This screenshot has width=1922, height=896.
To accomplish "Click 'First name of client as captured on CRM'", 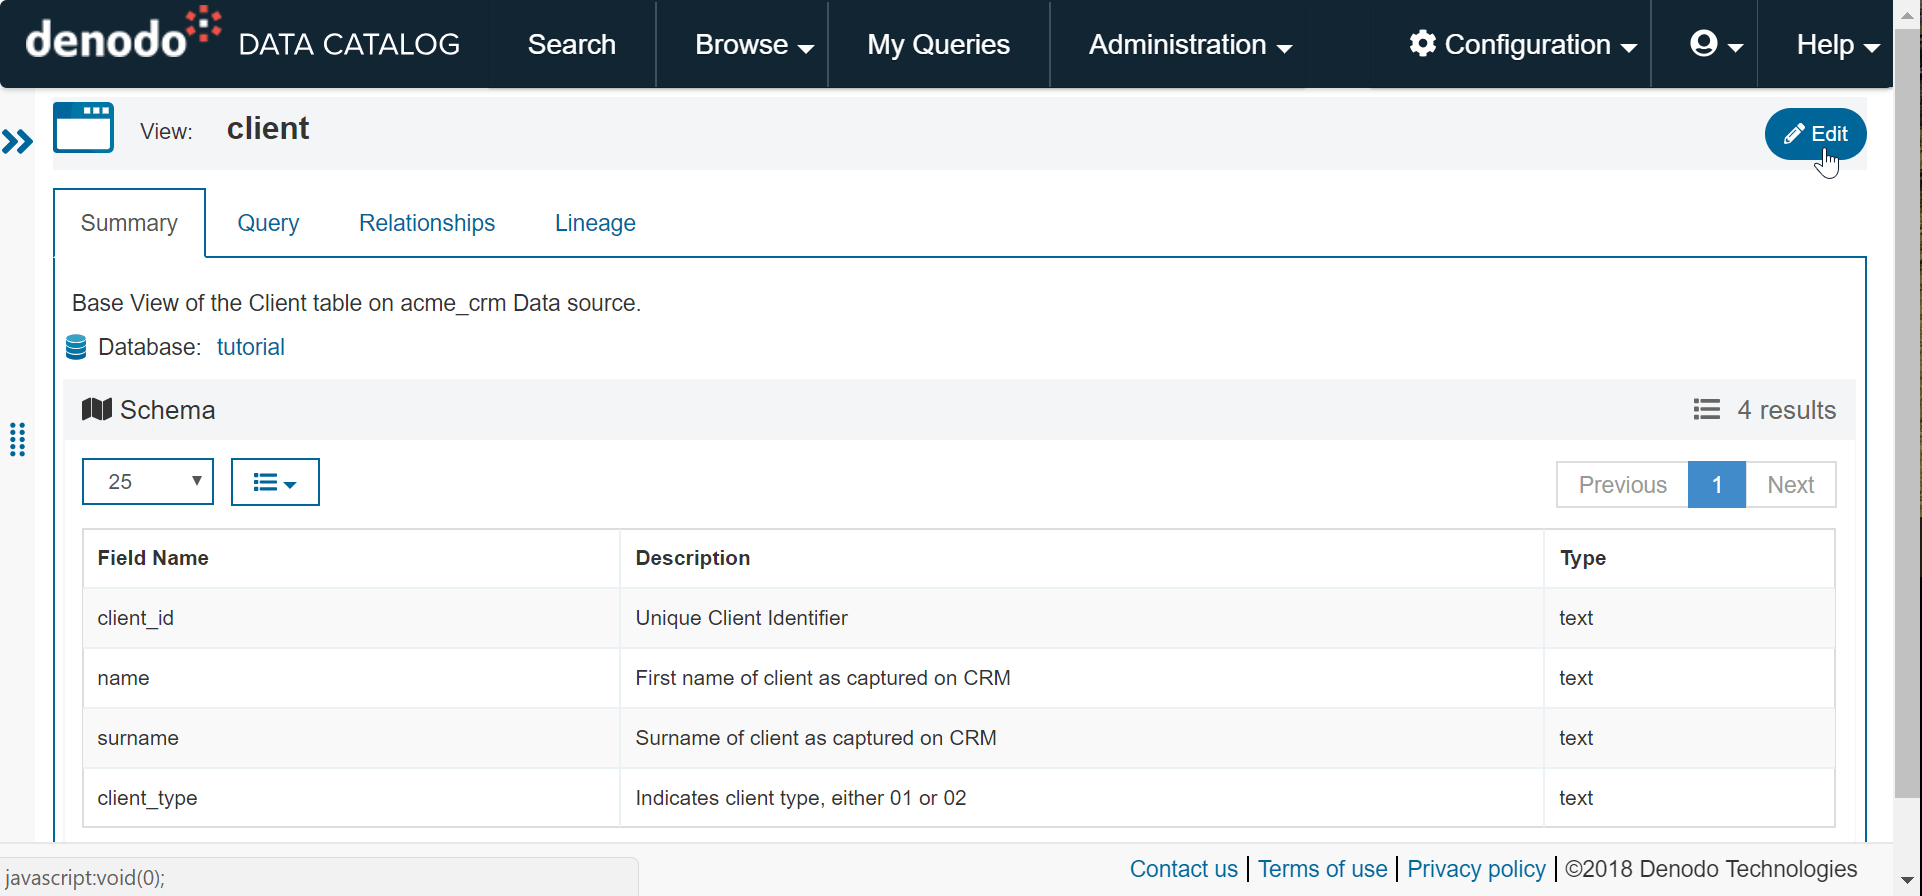I will 823,678.
